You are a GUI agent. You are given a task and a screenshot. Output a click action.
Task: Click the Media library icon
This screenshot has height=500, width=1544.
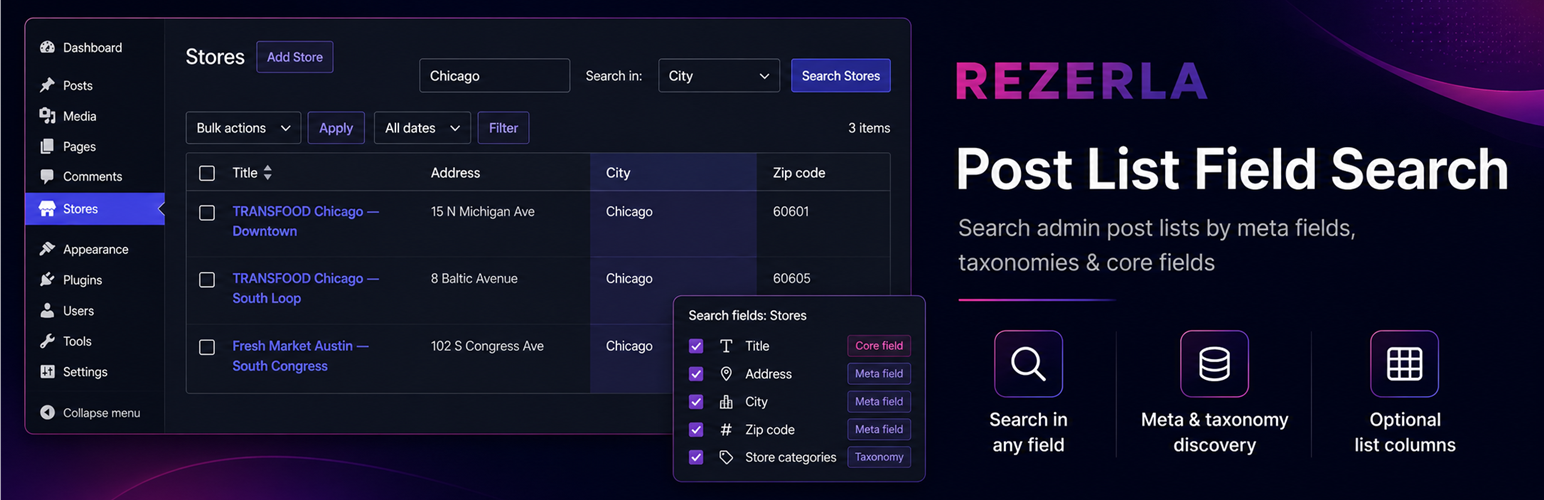tap(47, 116)
